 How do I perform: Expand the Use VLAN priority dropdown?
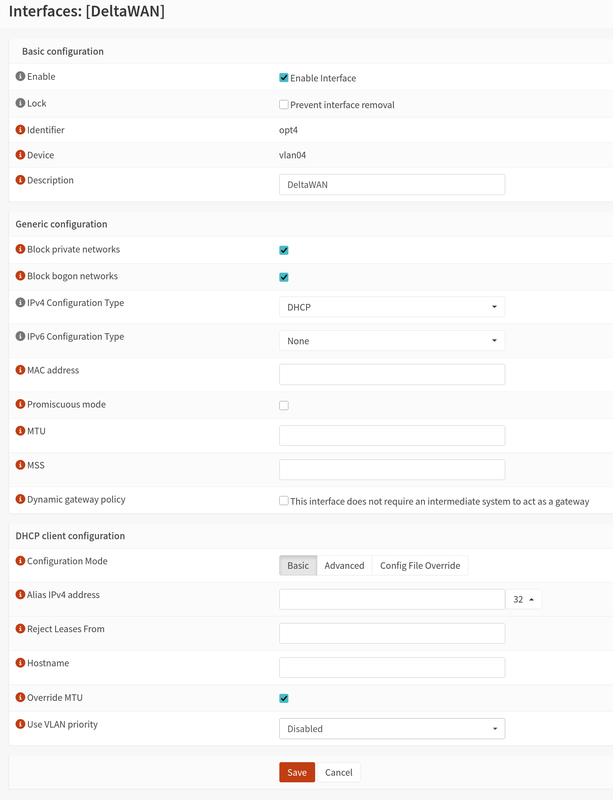click(391, 729)
